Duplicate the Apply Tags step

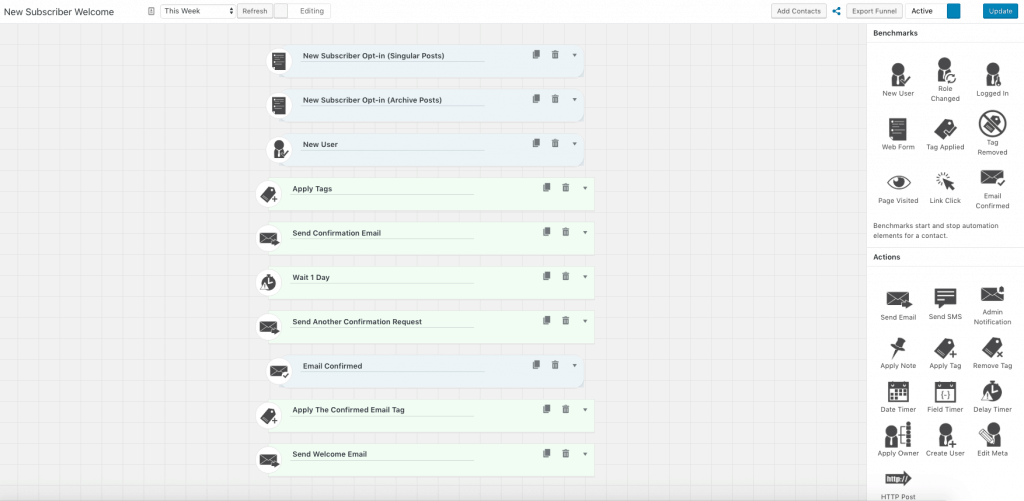(546, 187)
